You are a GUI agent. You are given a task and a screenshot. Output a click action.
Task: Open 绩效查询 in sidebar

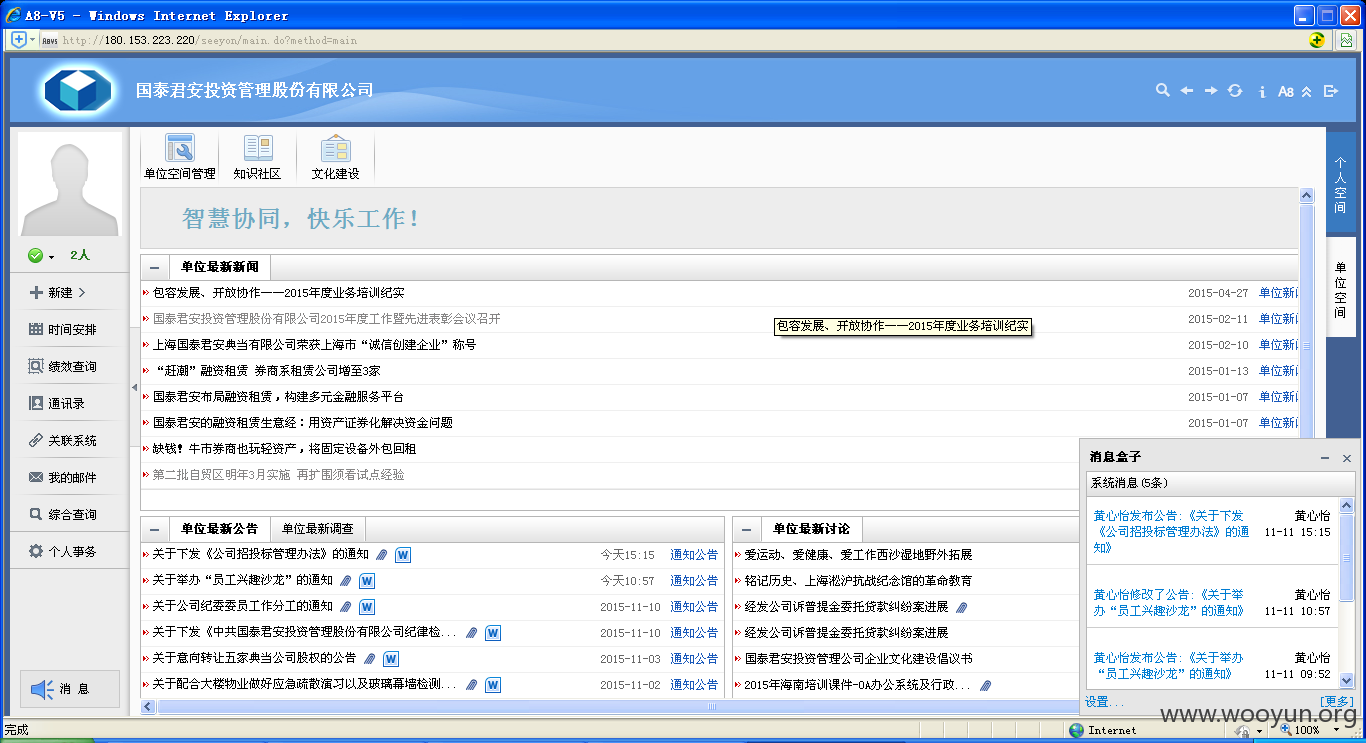pyautogui.click(x=65, y=367)
